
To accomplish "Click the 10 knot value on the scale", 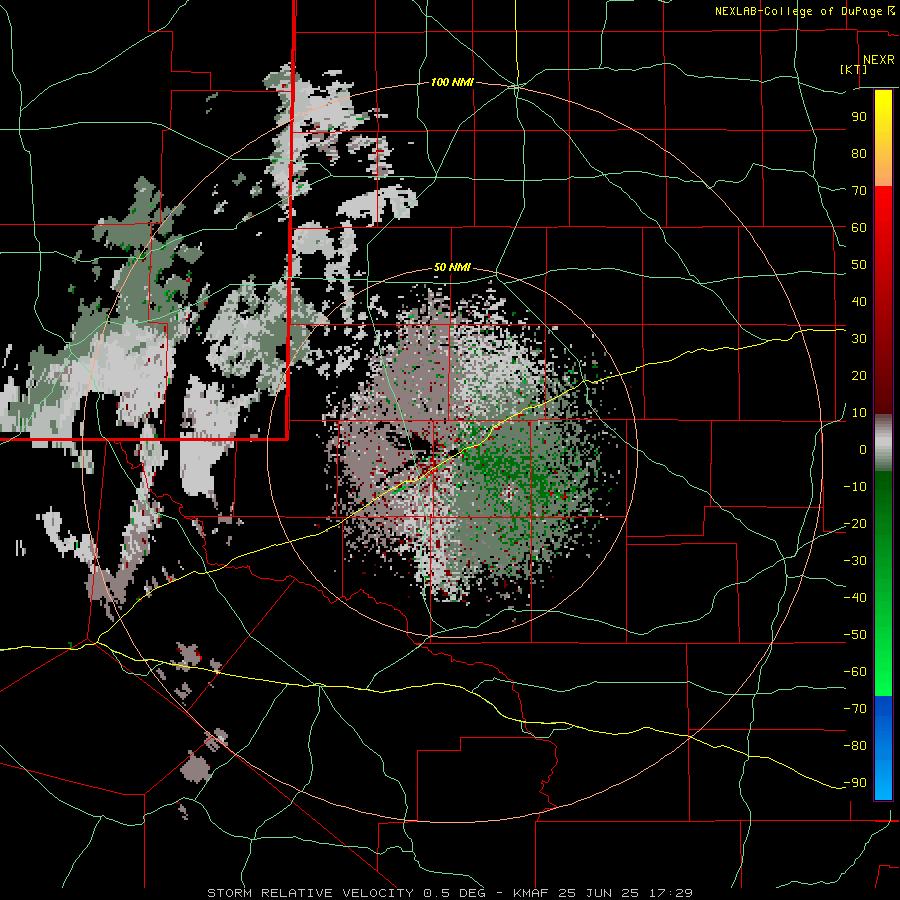I will pyautogui.click(x=859, y=413).
